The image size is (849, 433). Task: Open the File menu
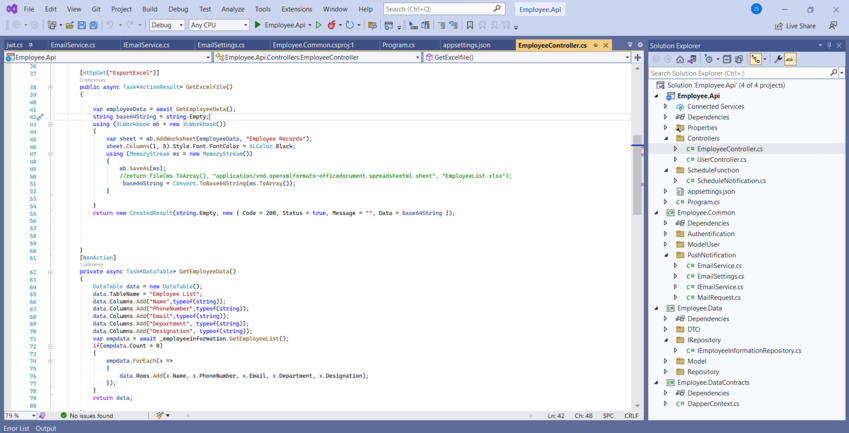[x=29, y=9]
